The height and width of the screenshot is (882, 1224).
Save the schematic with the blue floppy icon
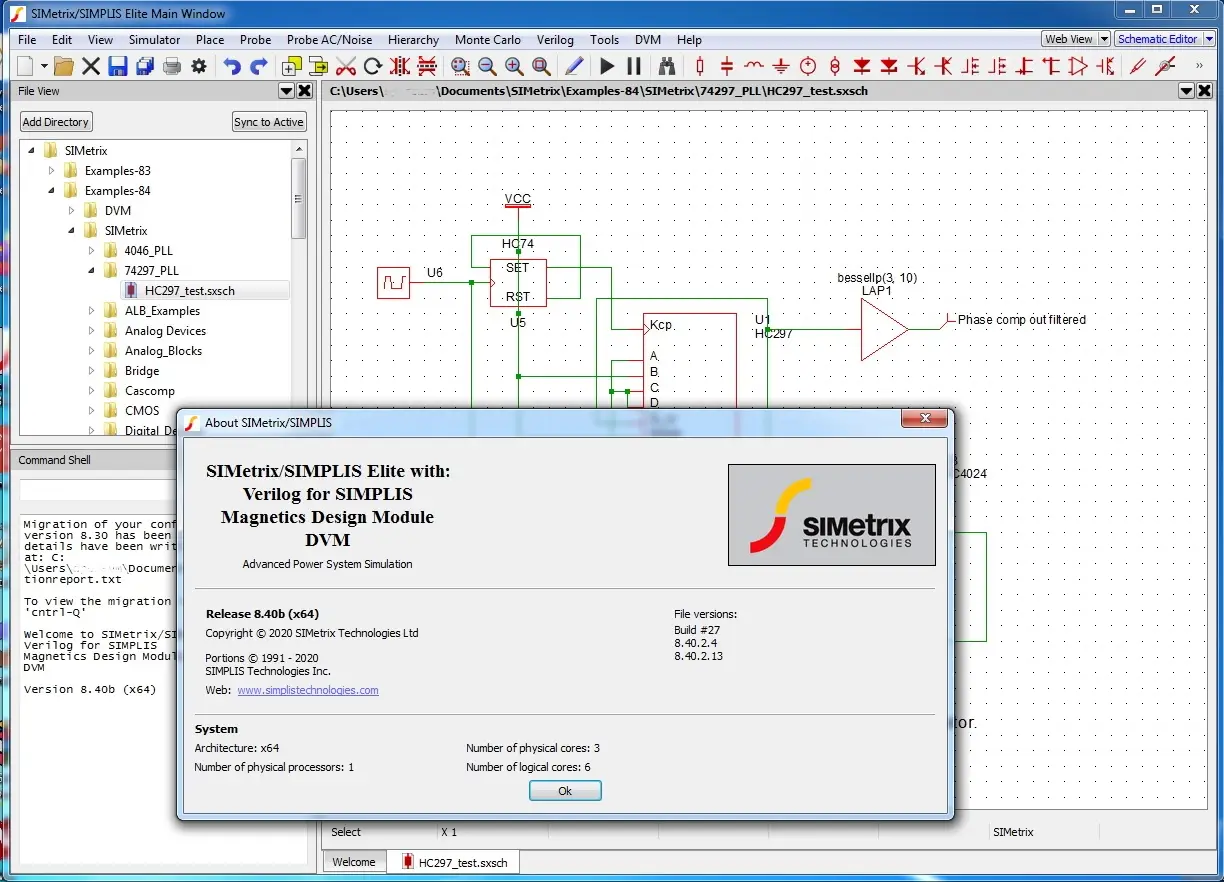click(117, 66)
